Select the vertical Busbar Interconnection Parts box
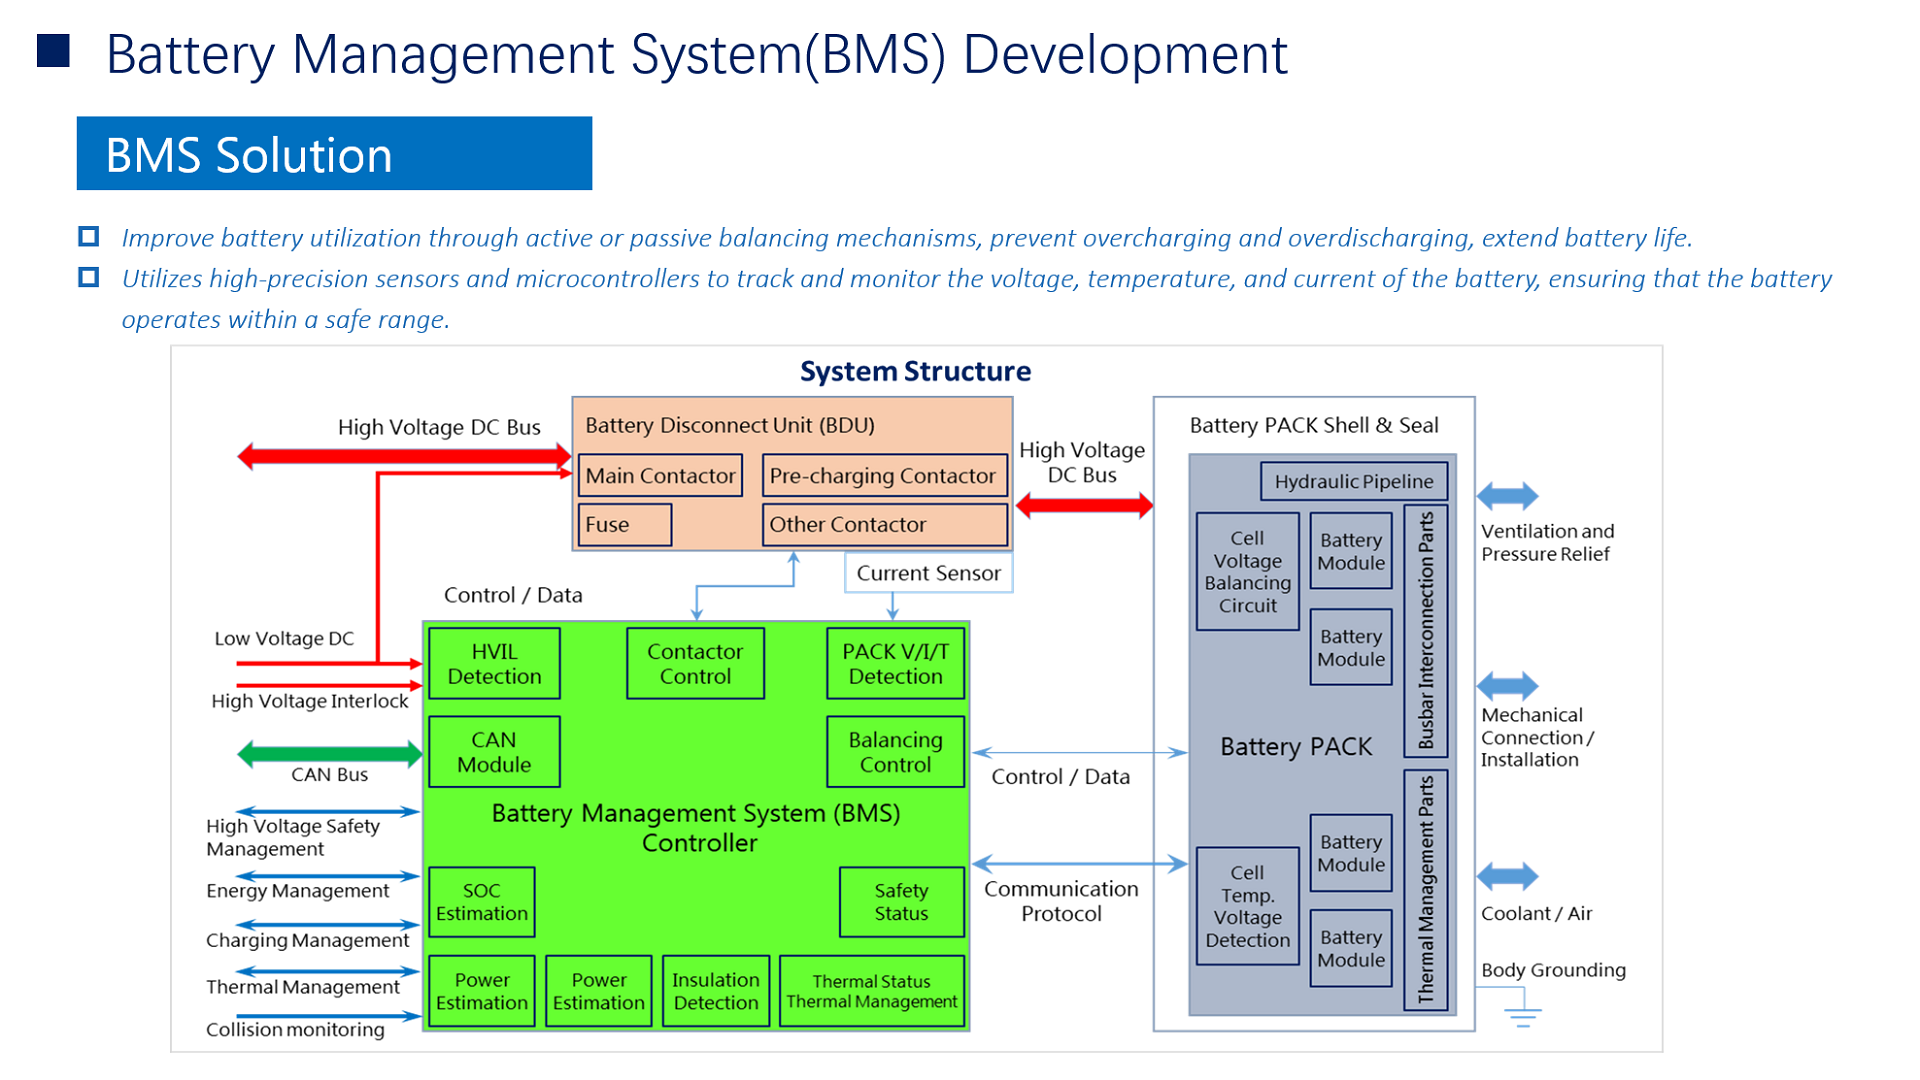 [1426, 631]
